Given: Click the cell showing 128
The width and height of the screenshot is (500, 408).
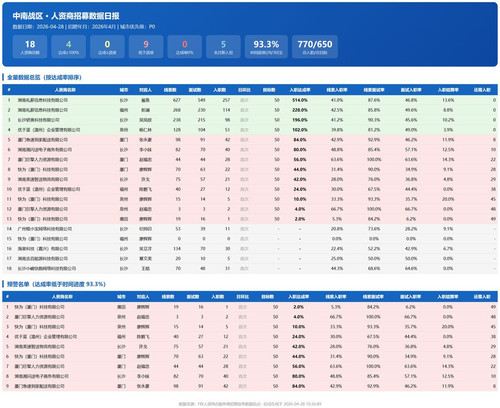Looking at the screenshot, I should pos(177,130).
